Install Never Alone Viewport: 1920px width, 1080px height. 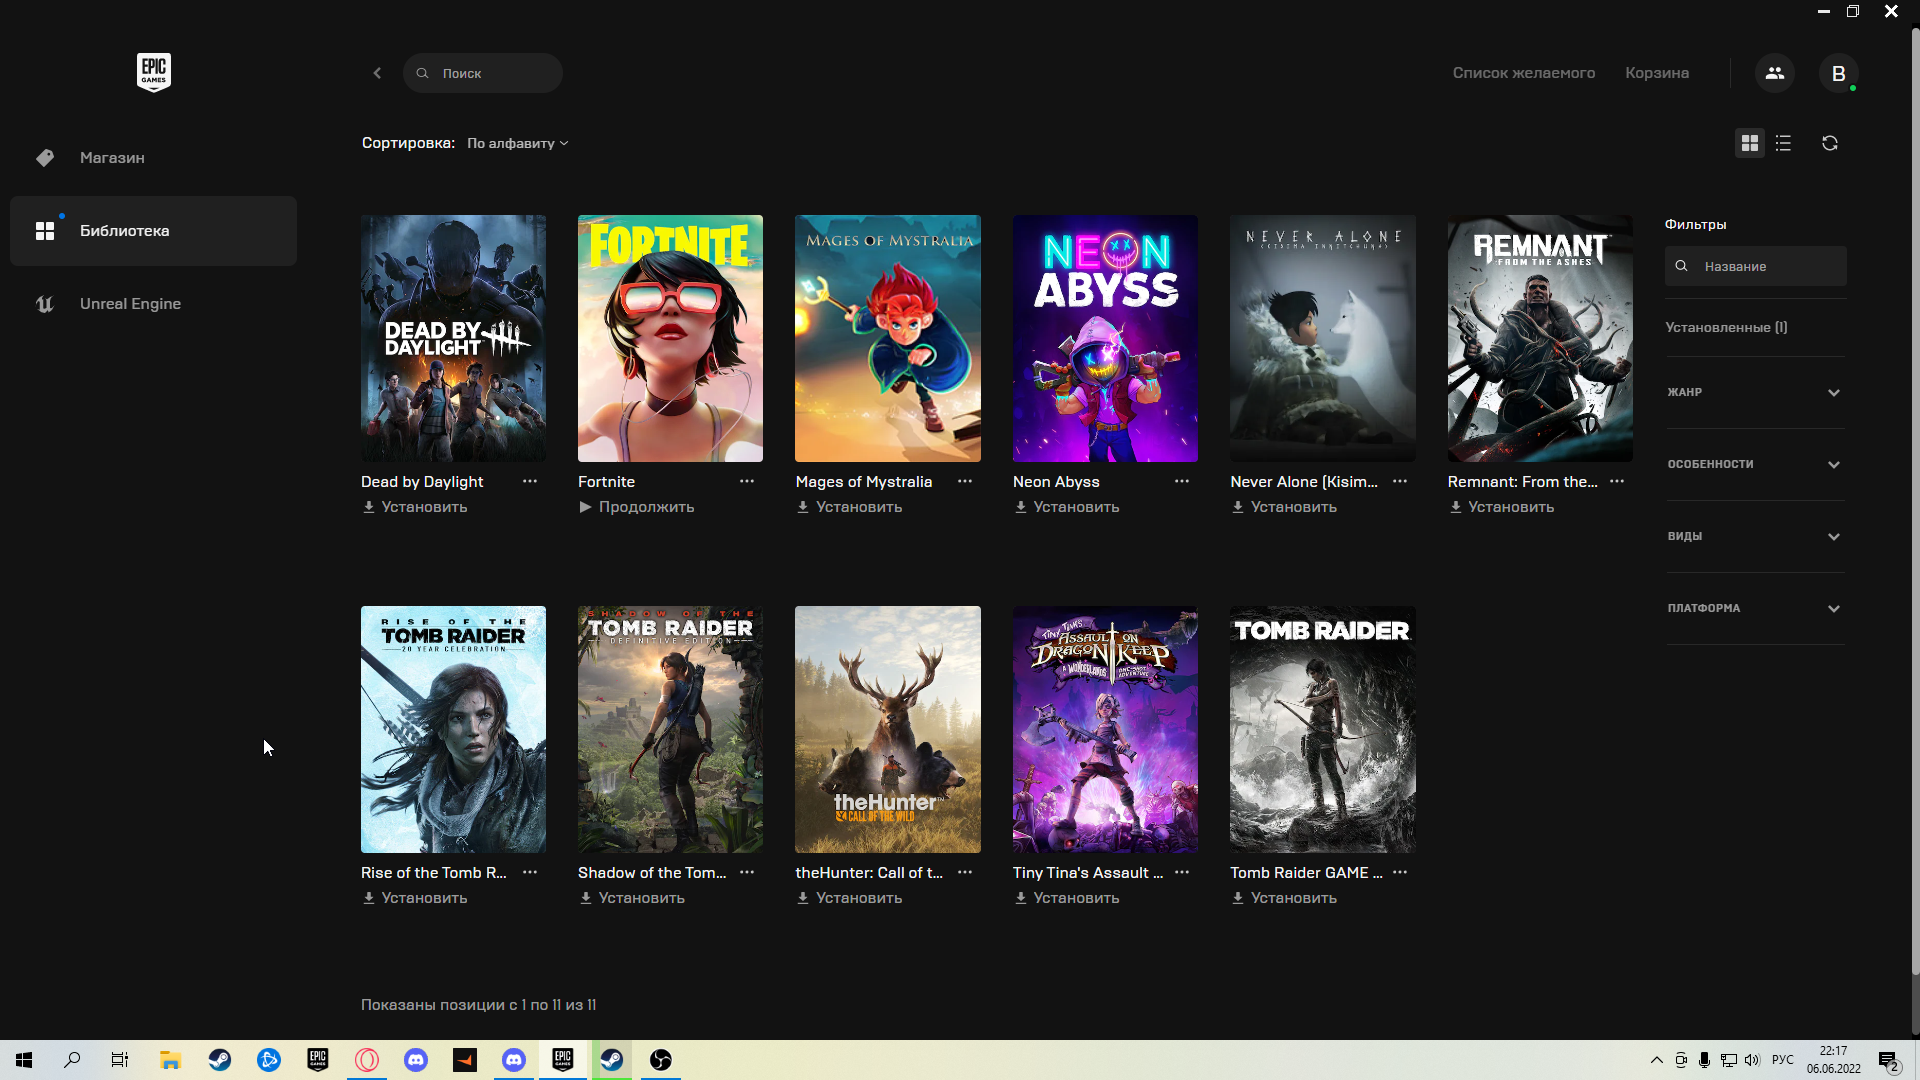click(1284, 507)
